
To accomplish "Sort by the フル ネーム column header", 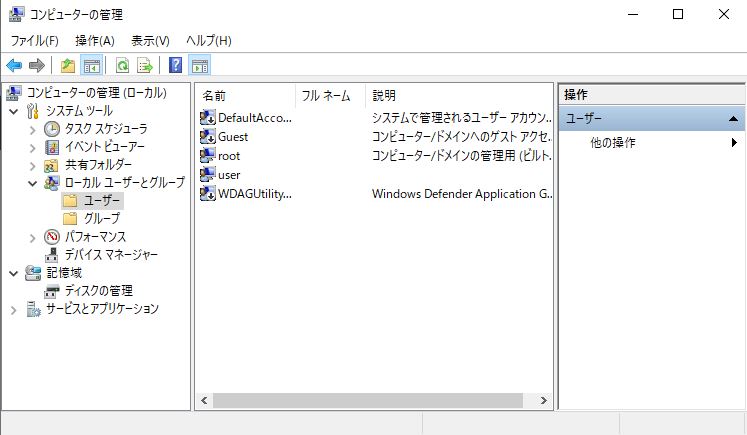I will 330,96.
